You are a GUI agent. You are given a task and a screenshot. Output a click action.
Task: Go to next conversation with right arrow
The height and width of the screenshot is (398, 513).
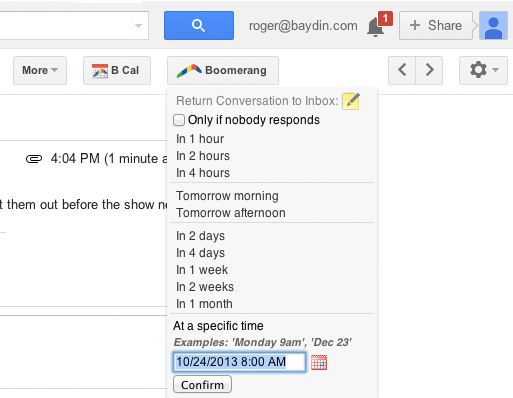point(429,70)
